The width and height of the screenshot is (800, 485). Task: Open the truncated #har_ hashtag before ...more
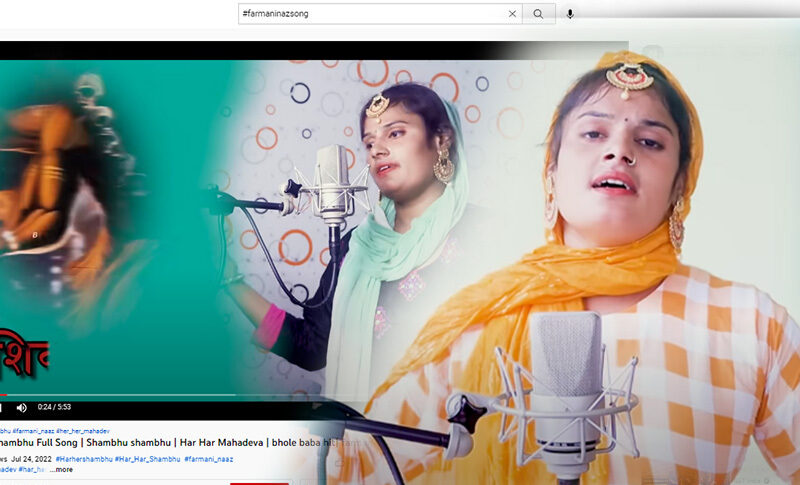click(33, 469)
